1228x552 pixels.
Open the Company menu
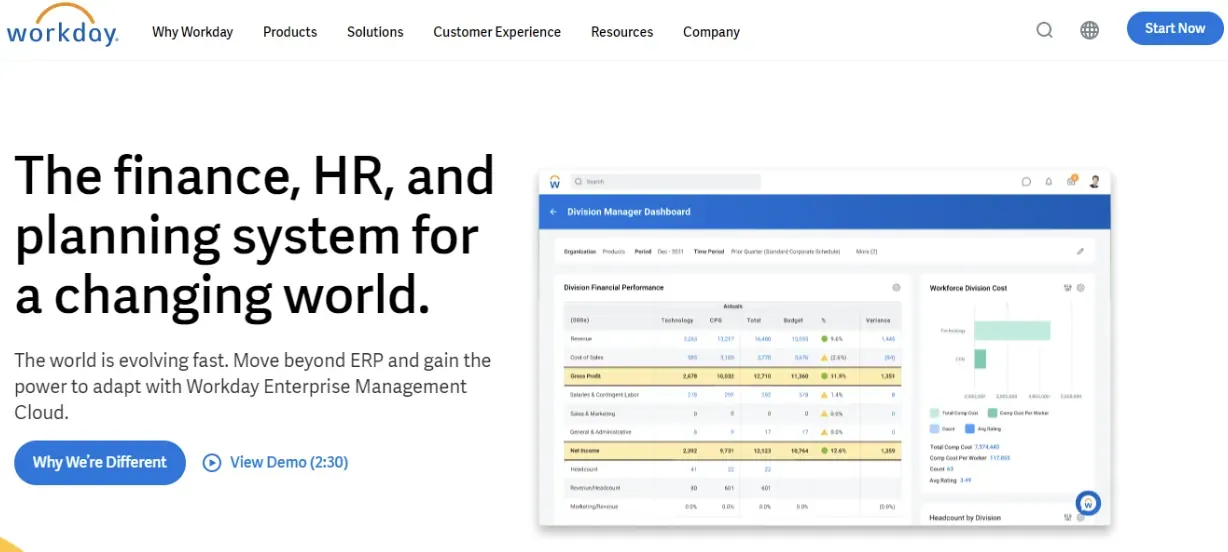coord(711,32)
